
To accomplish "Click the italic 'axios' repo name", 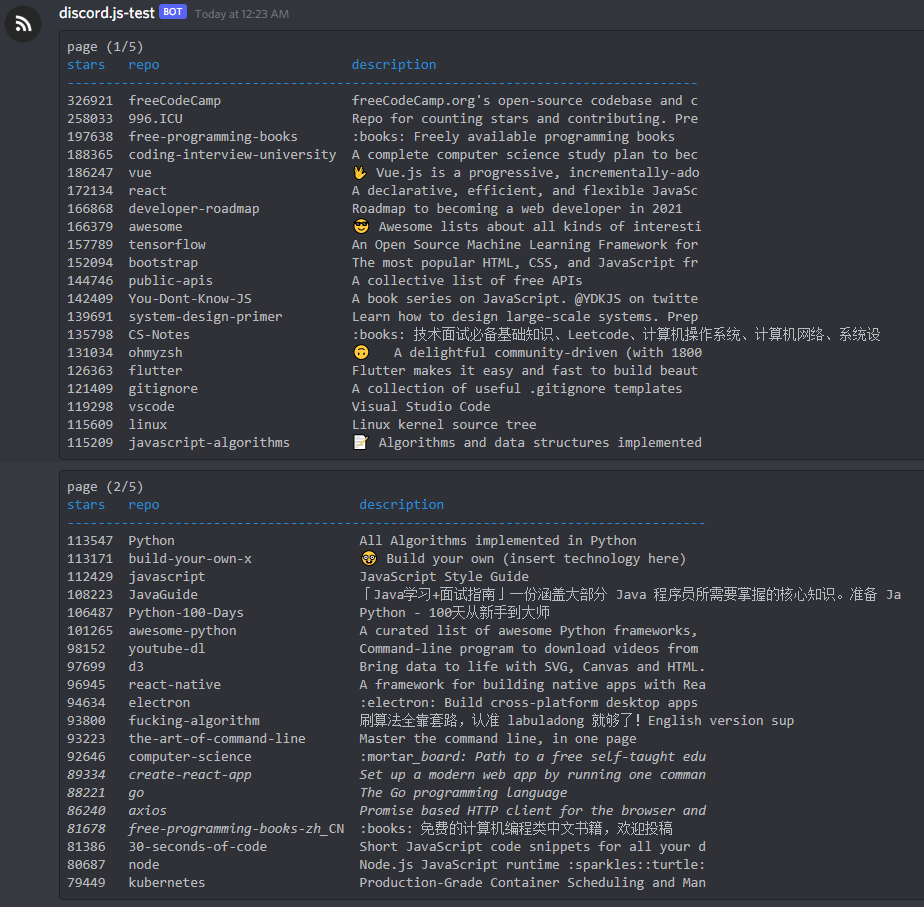I will click(x=147, y=811).
